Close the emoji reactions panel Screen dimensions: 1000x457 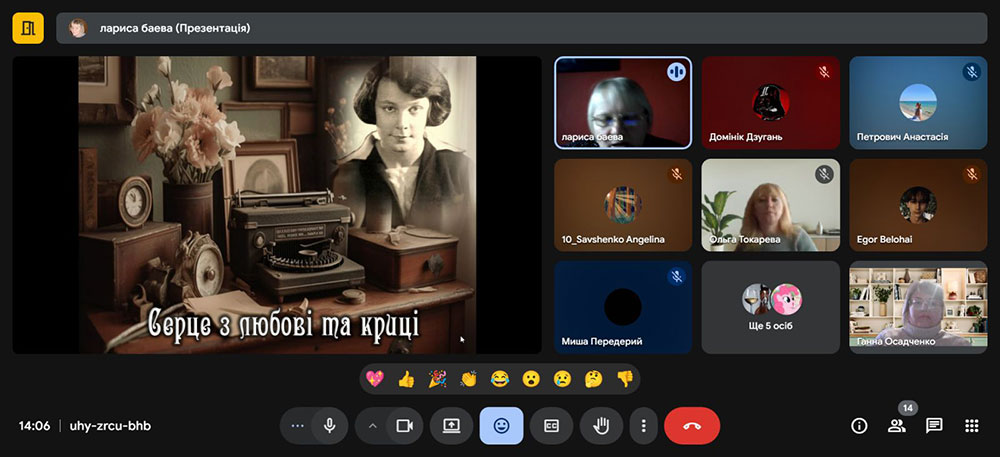pyautogui.click(x=501, y=425)
